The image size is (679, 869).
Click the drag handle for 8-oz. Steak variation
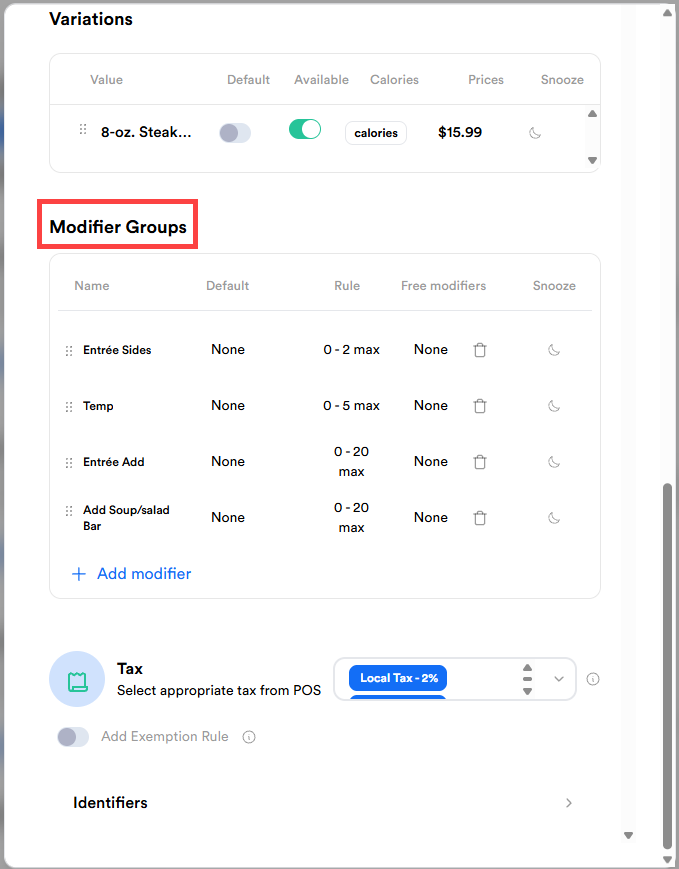click(x=83, y=129)
